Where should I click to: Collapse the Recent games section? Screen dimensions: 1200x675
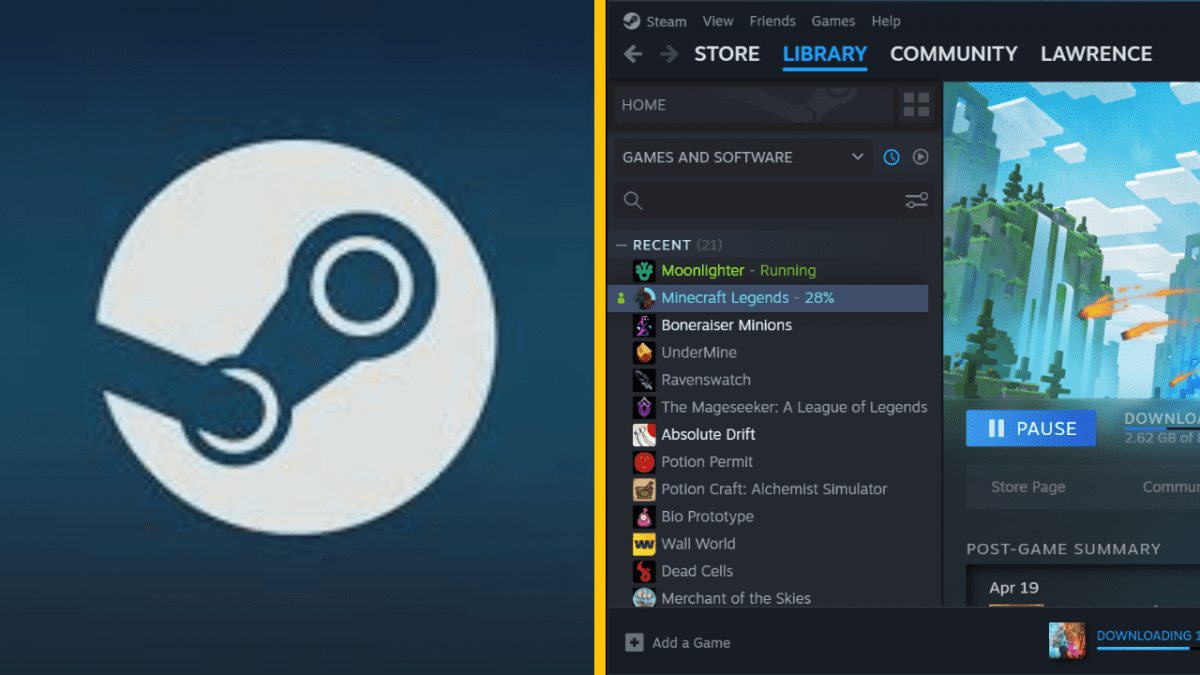tap(622, 245)
